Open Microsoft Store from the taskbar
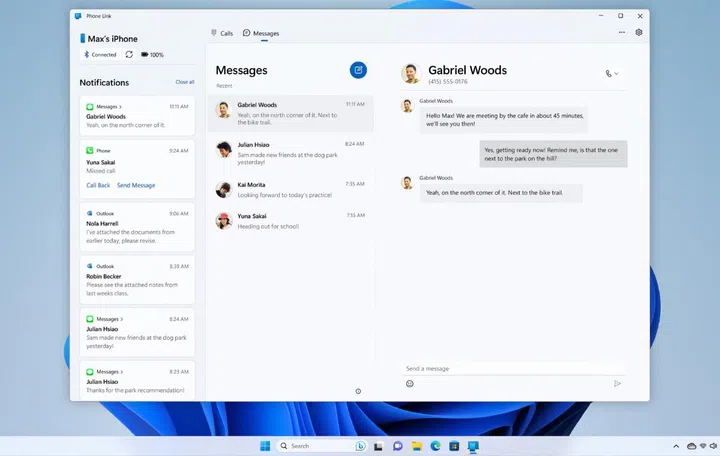Screen dimensions: 720x456 (x=454, y=446)
